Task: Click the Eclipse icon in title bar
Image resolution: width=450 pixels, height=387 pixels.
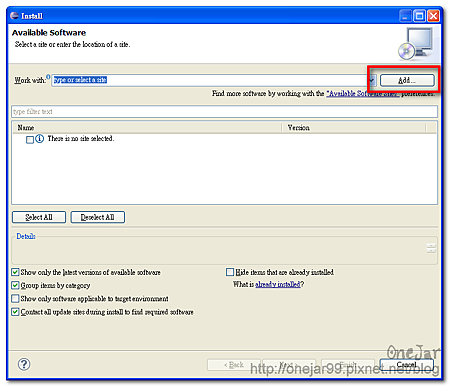Action: pyautogui.click(x=15, y=16)
